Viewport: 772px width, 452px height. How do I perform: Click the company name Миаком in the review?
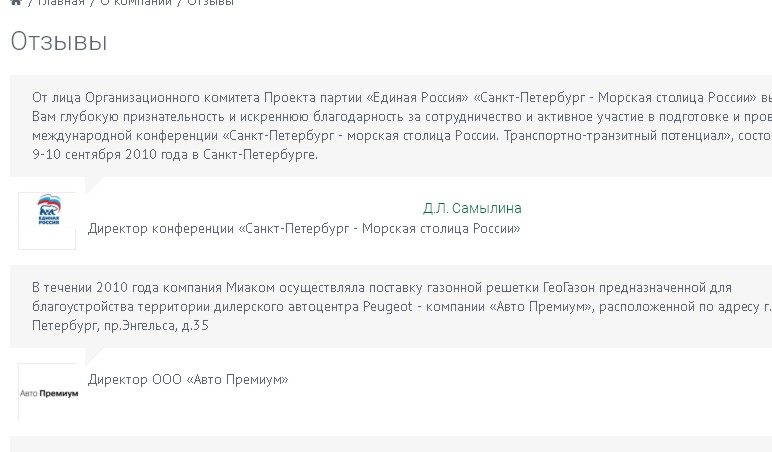click(x=246, y=288)
